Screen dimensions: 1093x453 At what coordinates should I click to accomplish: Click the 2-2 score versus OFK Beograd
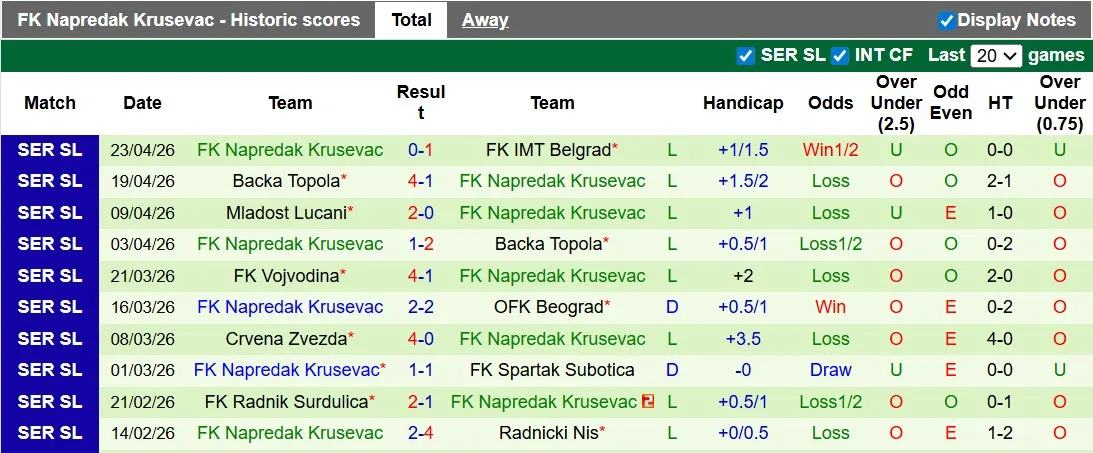420,307
